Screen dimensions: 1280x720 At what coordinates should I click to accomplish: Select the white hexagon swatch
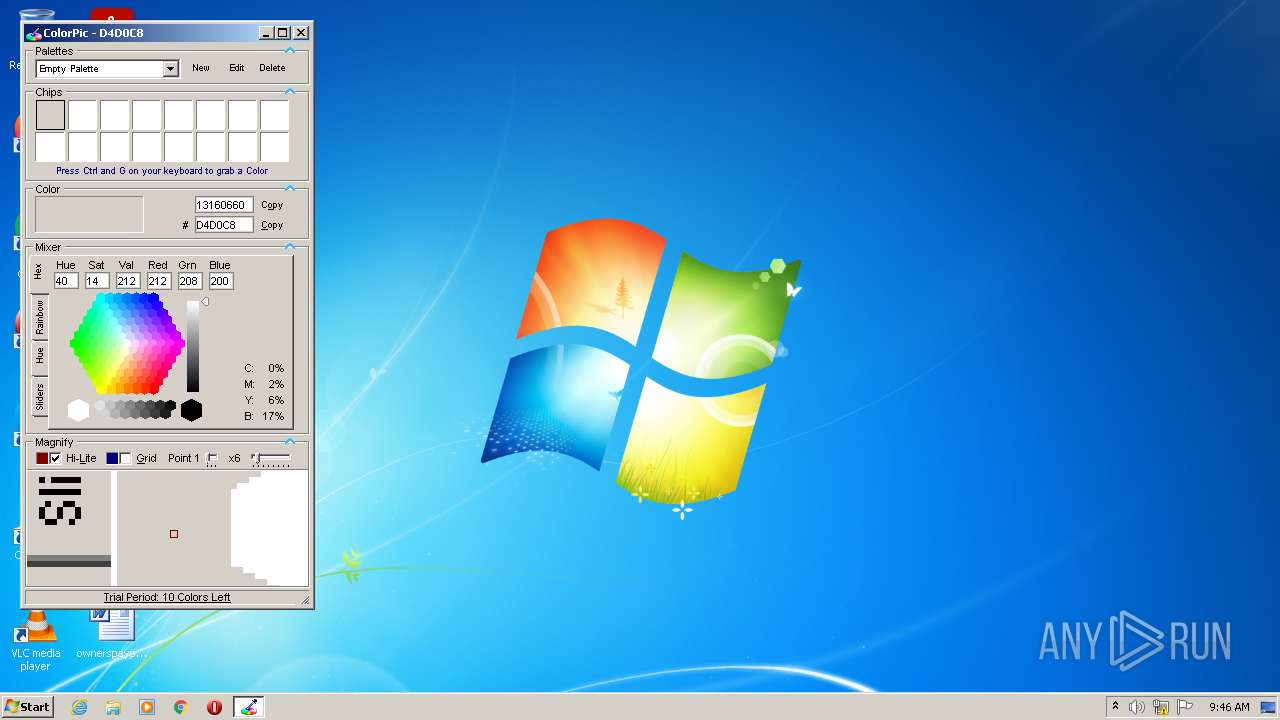point(78,410)
